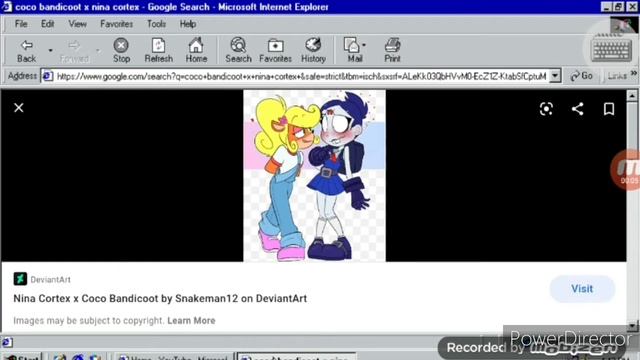Click the on-screen keyboard icon
The width and height of the screenshot is (640, 360).
coord(611,50)
